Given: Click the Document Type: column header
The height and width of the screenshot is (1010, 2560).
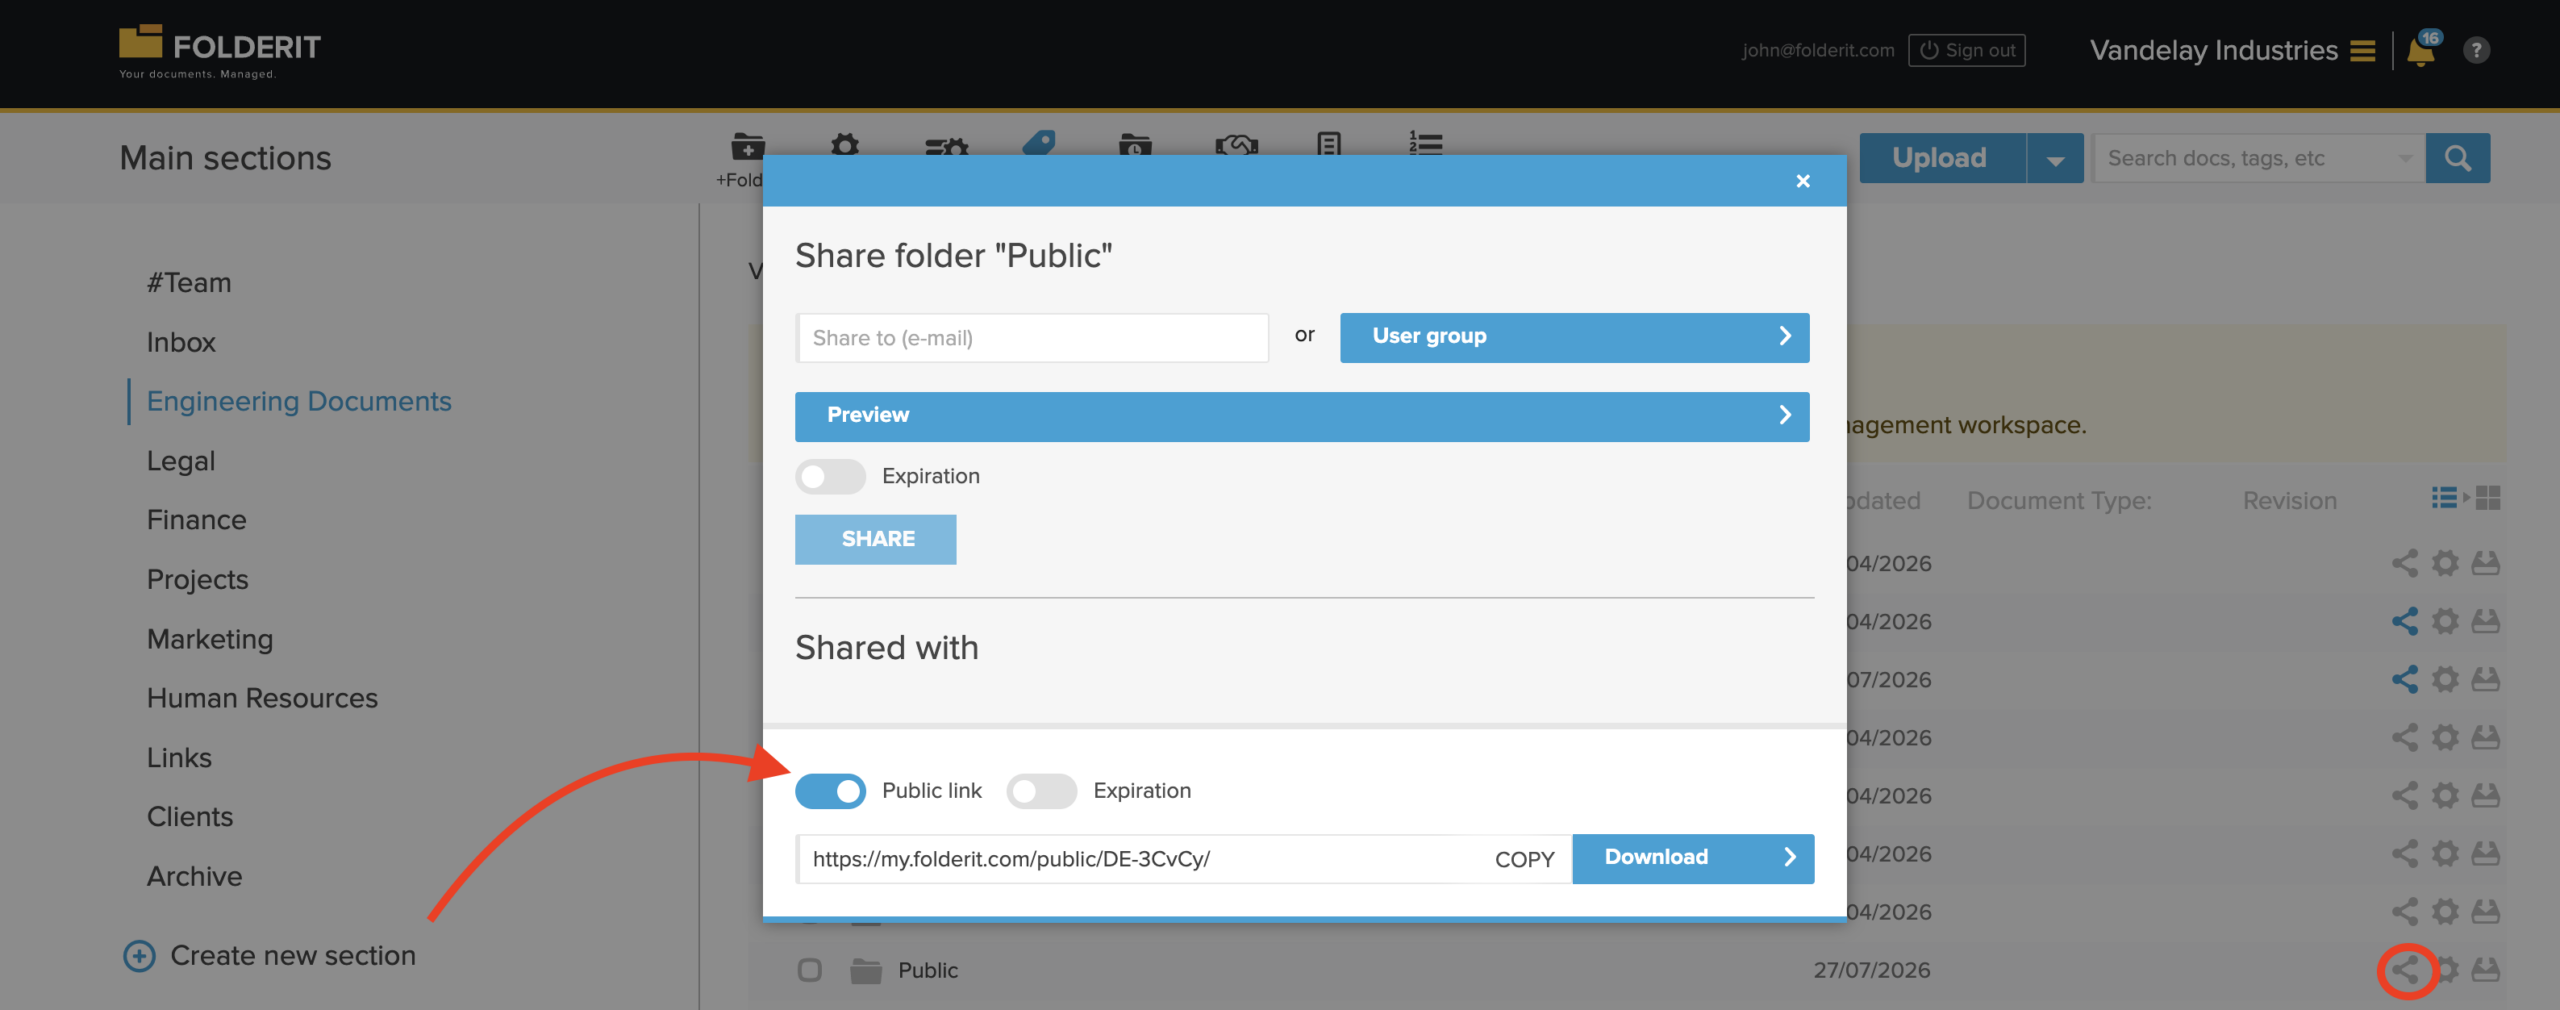Looking at the screenshot, I should [2059, 501].
